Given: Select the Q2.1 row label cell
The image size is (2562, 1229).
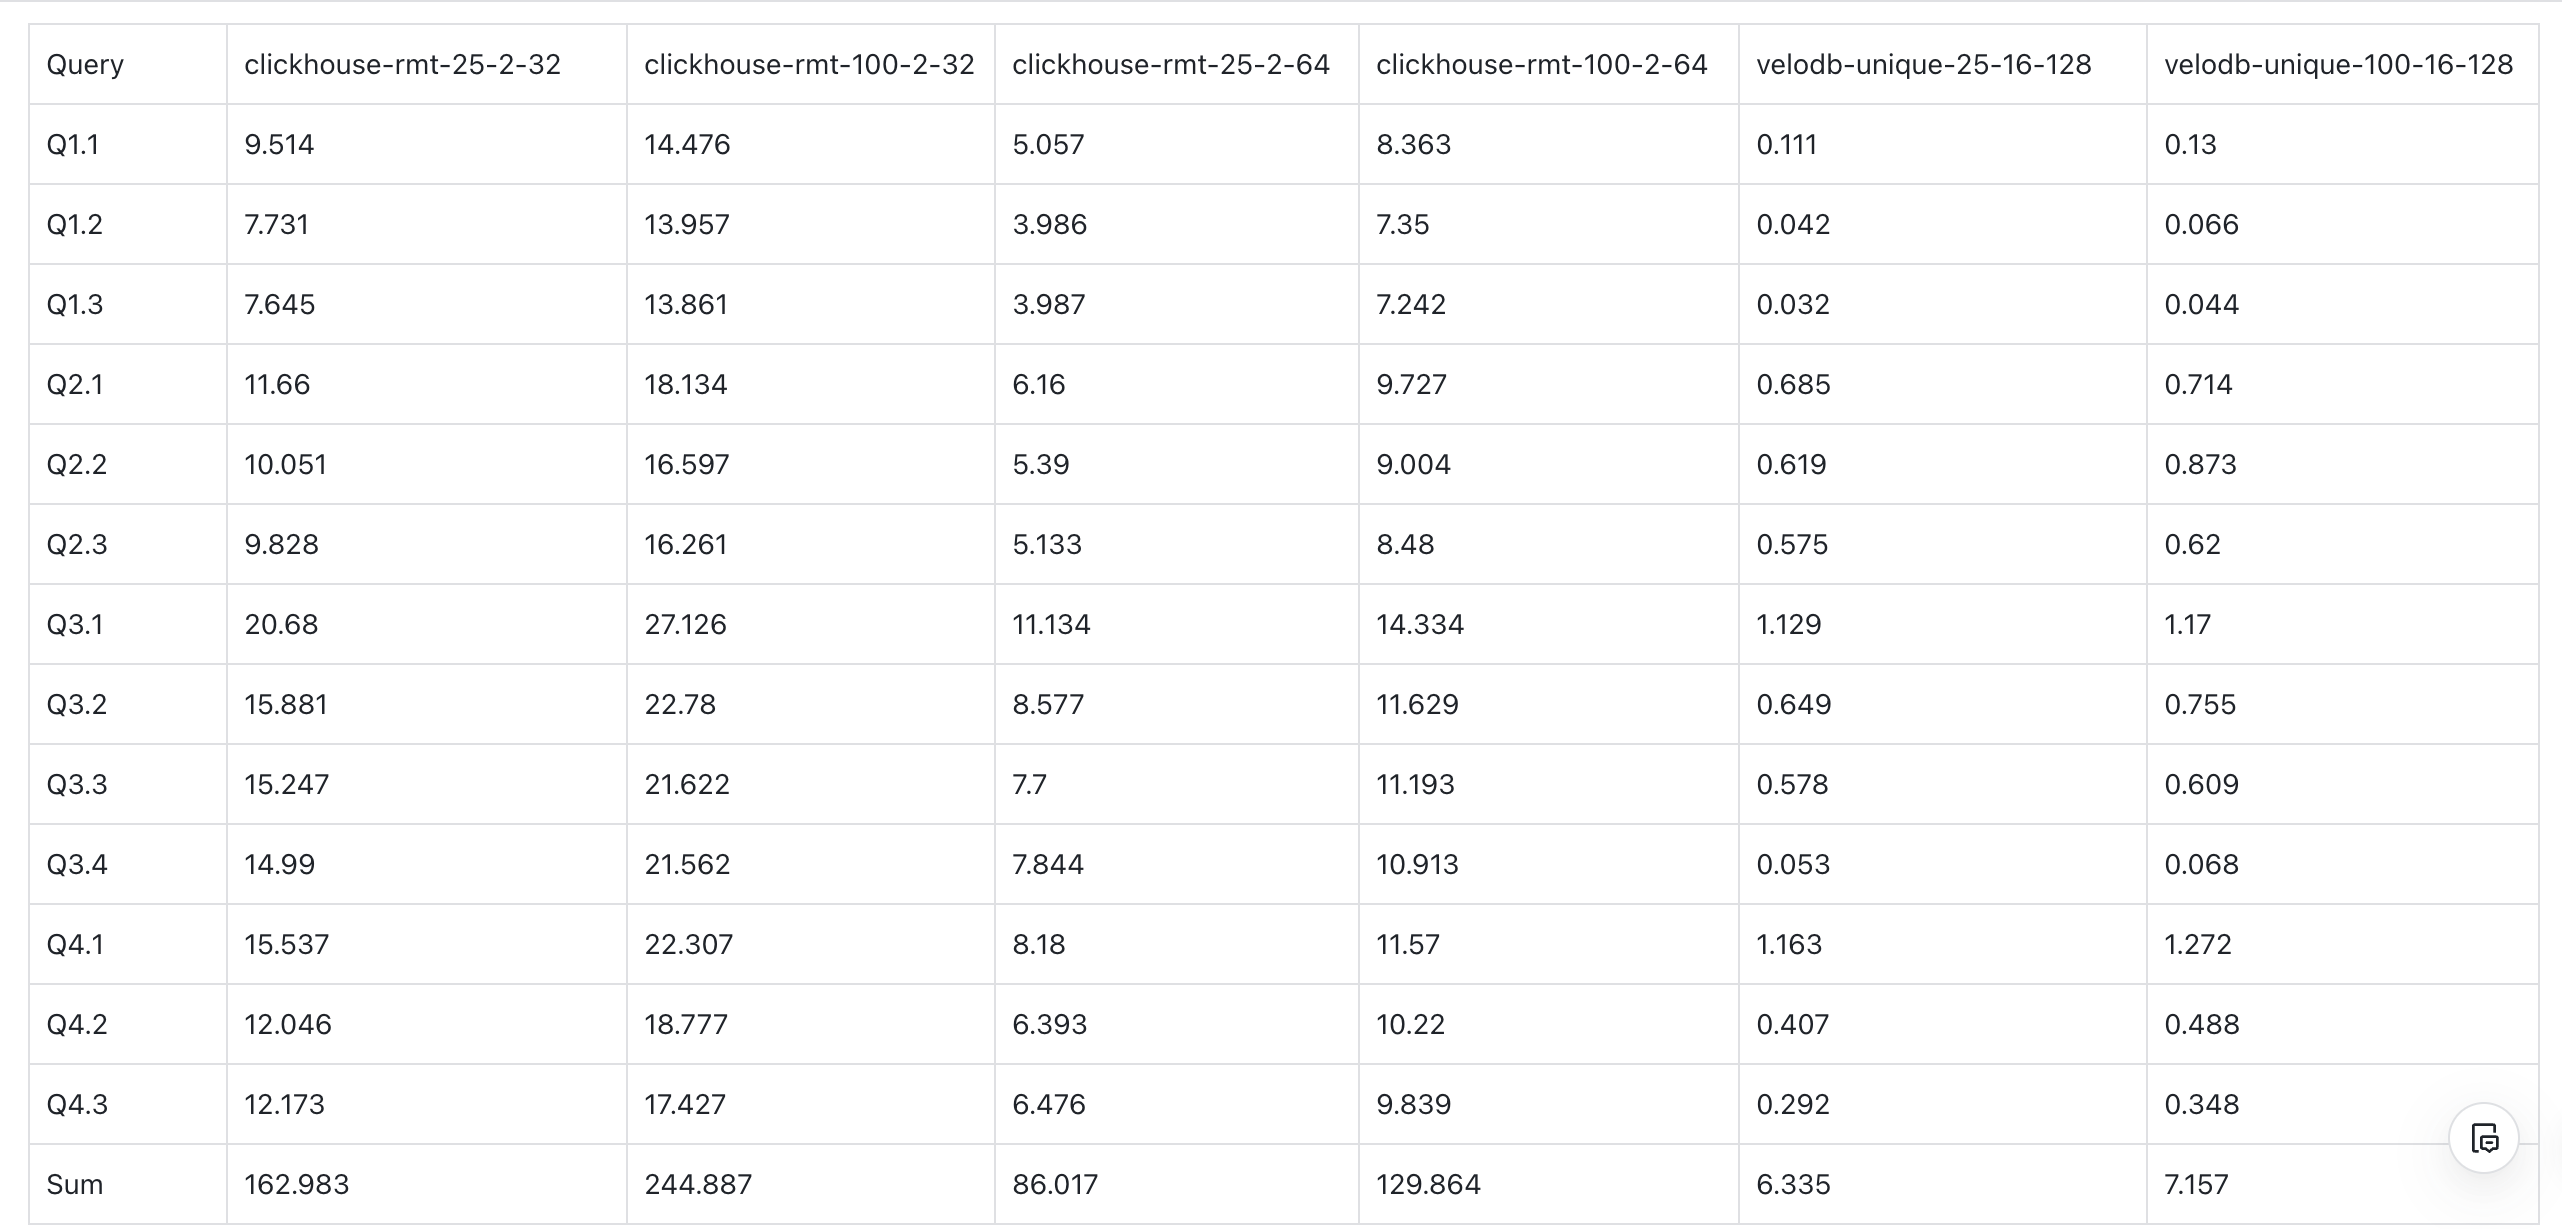Looking at the screenshot, I should point(75,385).
